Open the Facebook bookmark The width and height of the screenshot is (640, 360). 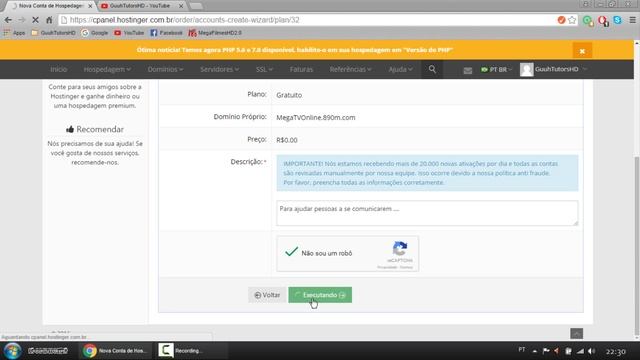166,33
